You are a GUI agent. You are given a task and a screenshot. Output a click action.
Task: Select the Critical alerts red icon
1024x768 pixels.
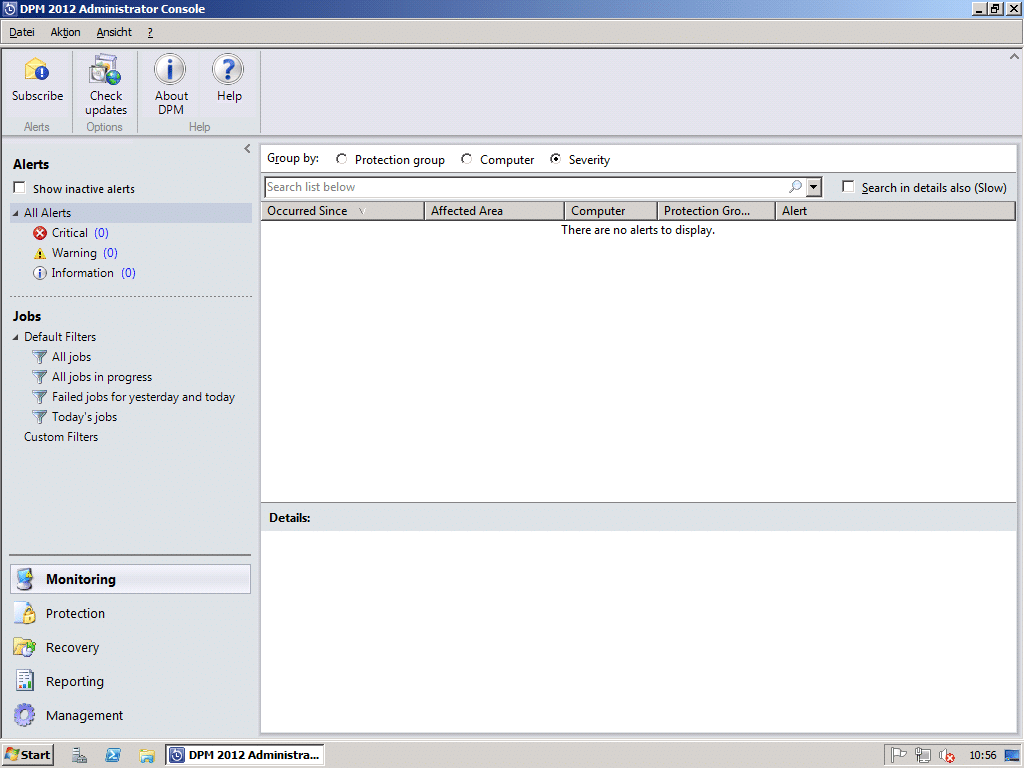(40, 233)
